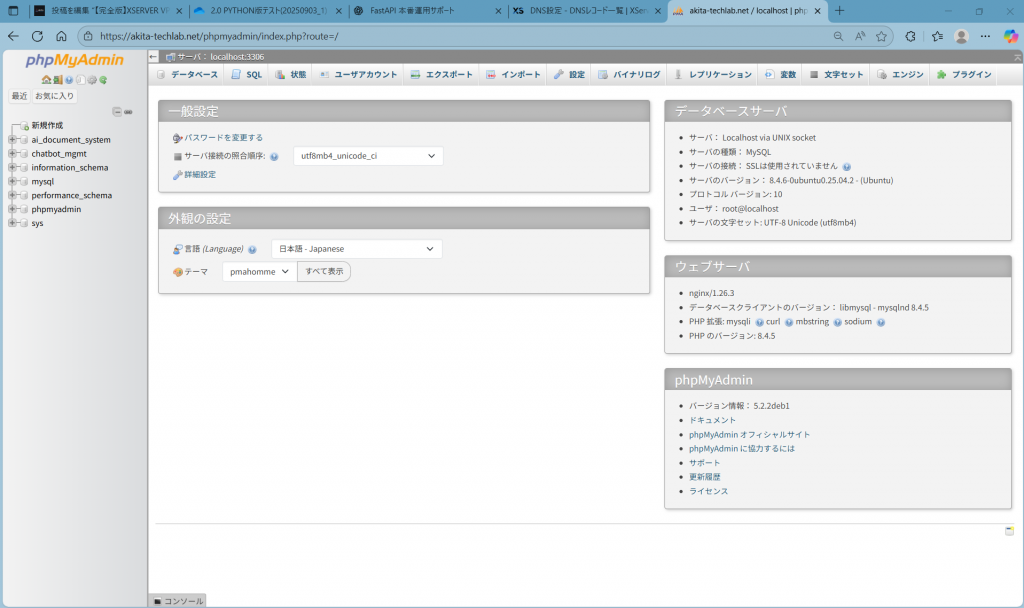Open レプリケーション tab

coord(713,74)
